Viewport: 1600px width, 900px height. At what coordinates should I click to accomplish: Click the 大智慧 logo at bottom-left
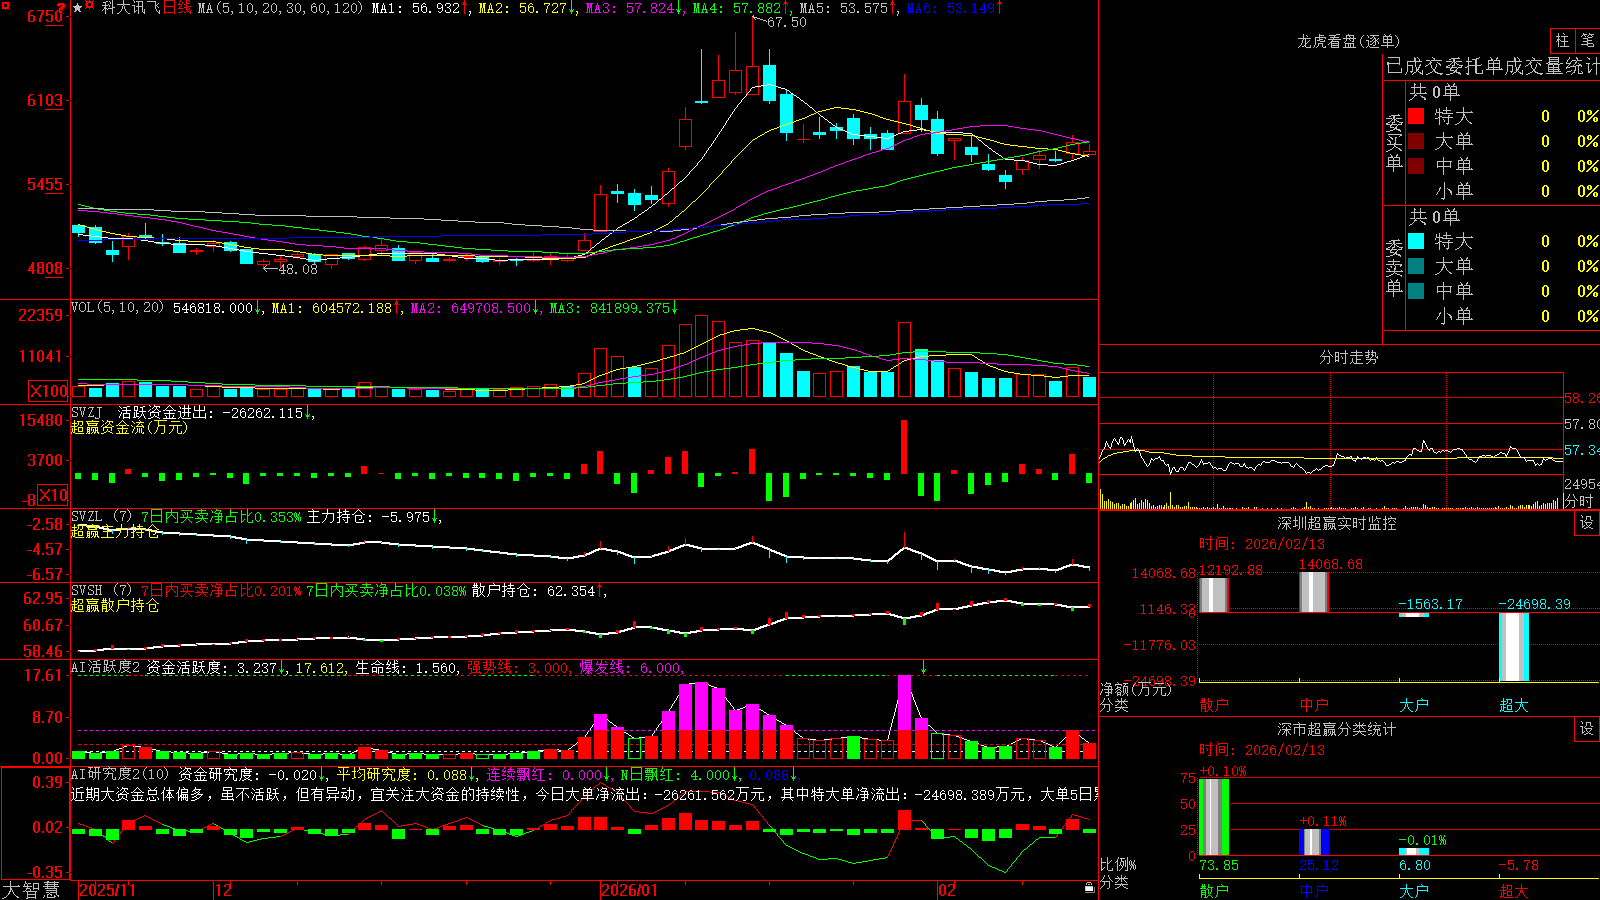31,890
